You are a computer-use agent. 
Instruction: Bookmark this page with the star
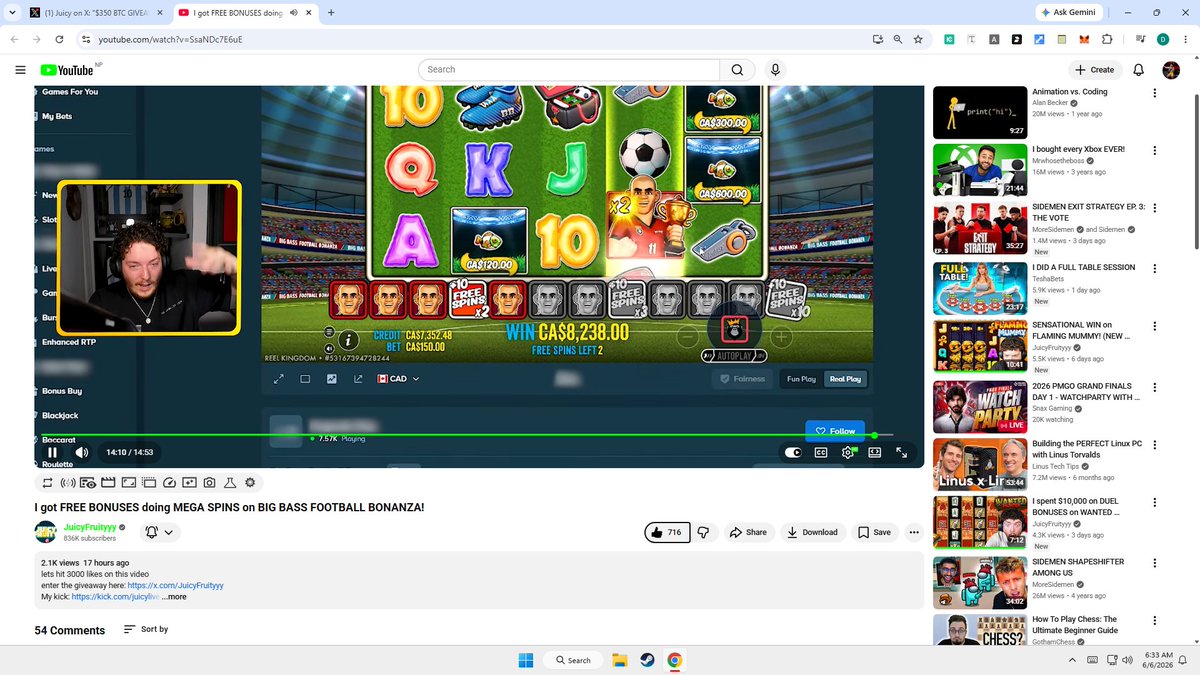(x=918, y=39)
